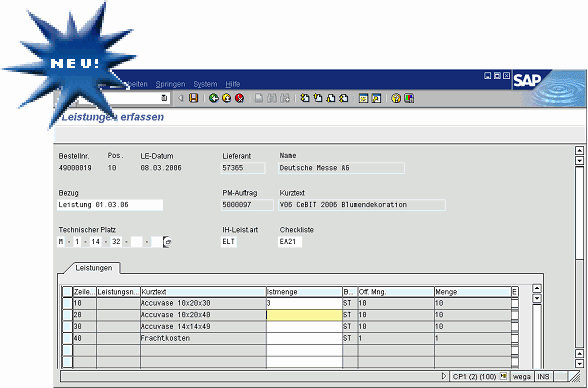
Task: Click the Menge column header
Action: (473, 292)
